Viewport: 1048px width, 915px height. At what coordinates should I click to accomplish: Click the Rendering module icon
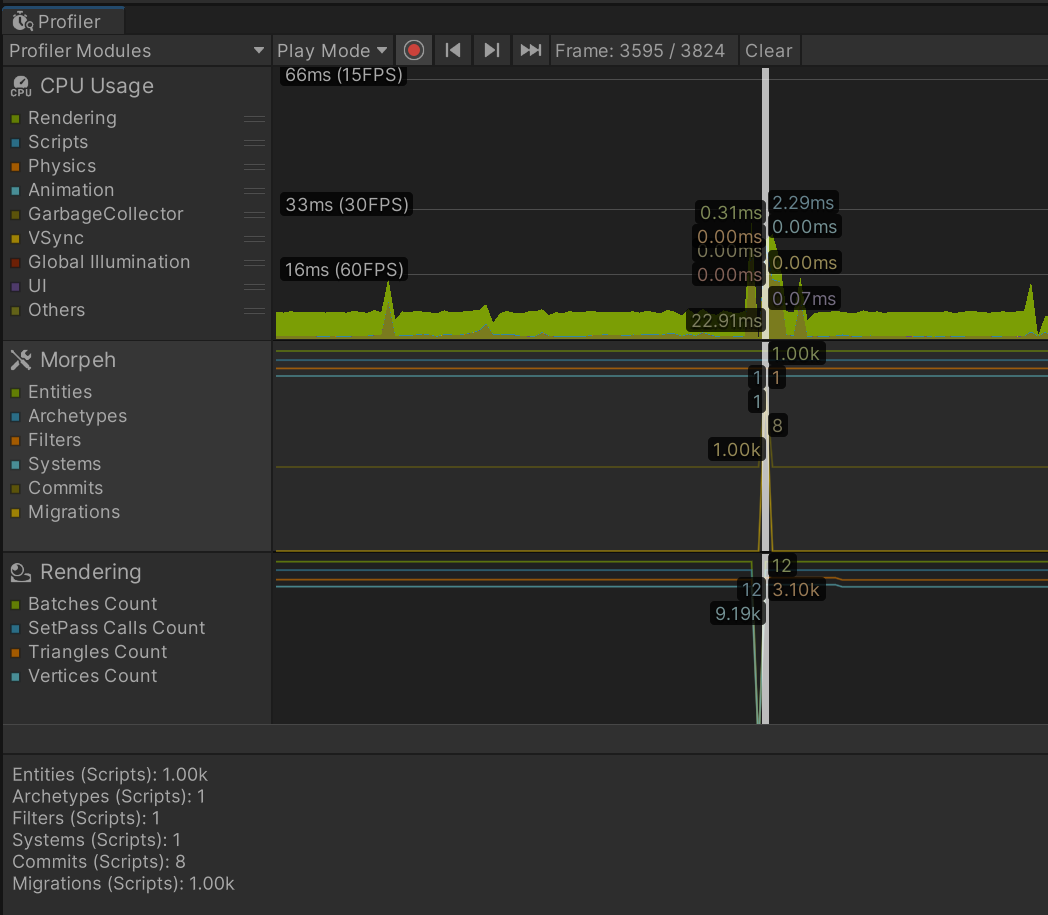point(21,572)
